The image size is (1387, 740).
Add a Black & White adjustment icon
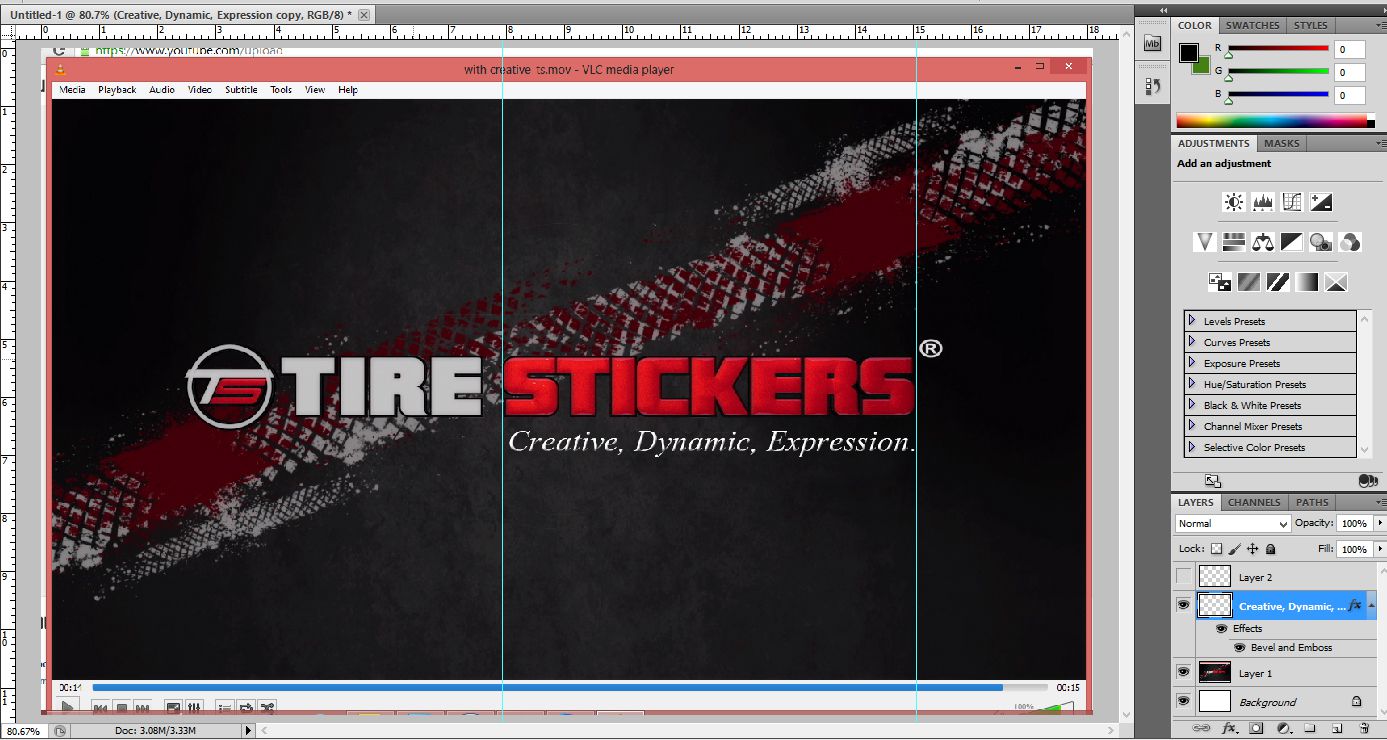tap(1292, 242)
